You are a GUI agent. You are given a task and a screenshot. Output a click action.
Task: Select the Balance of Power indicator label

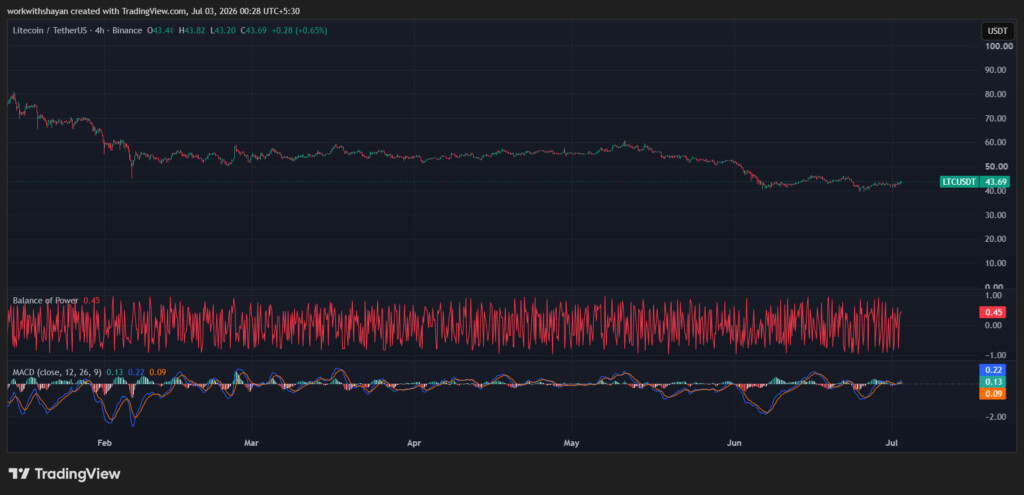pos(45,300)
